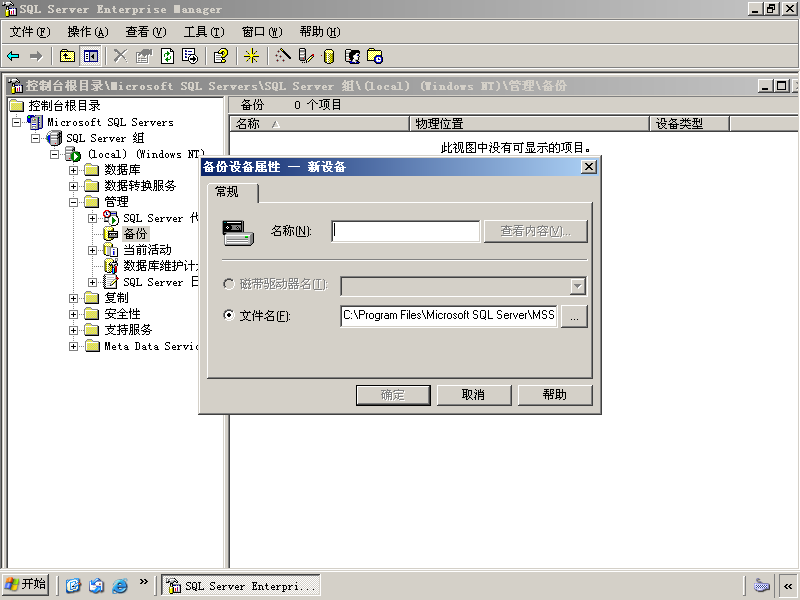Sort by the 物理位置 column header
800x600 pixels.
pos(529,124)
